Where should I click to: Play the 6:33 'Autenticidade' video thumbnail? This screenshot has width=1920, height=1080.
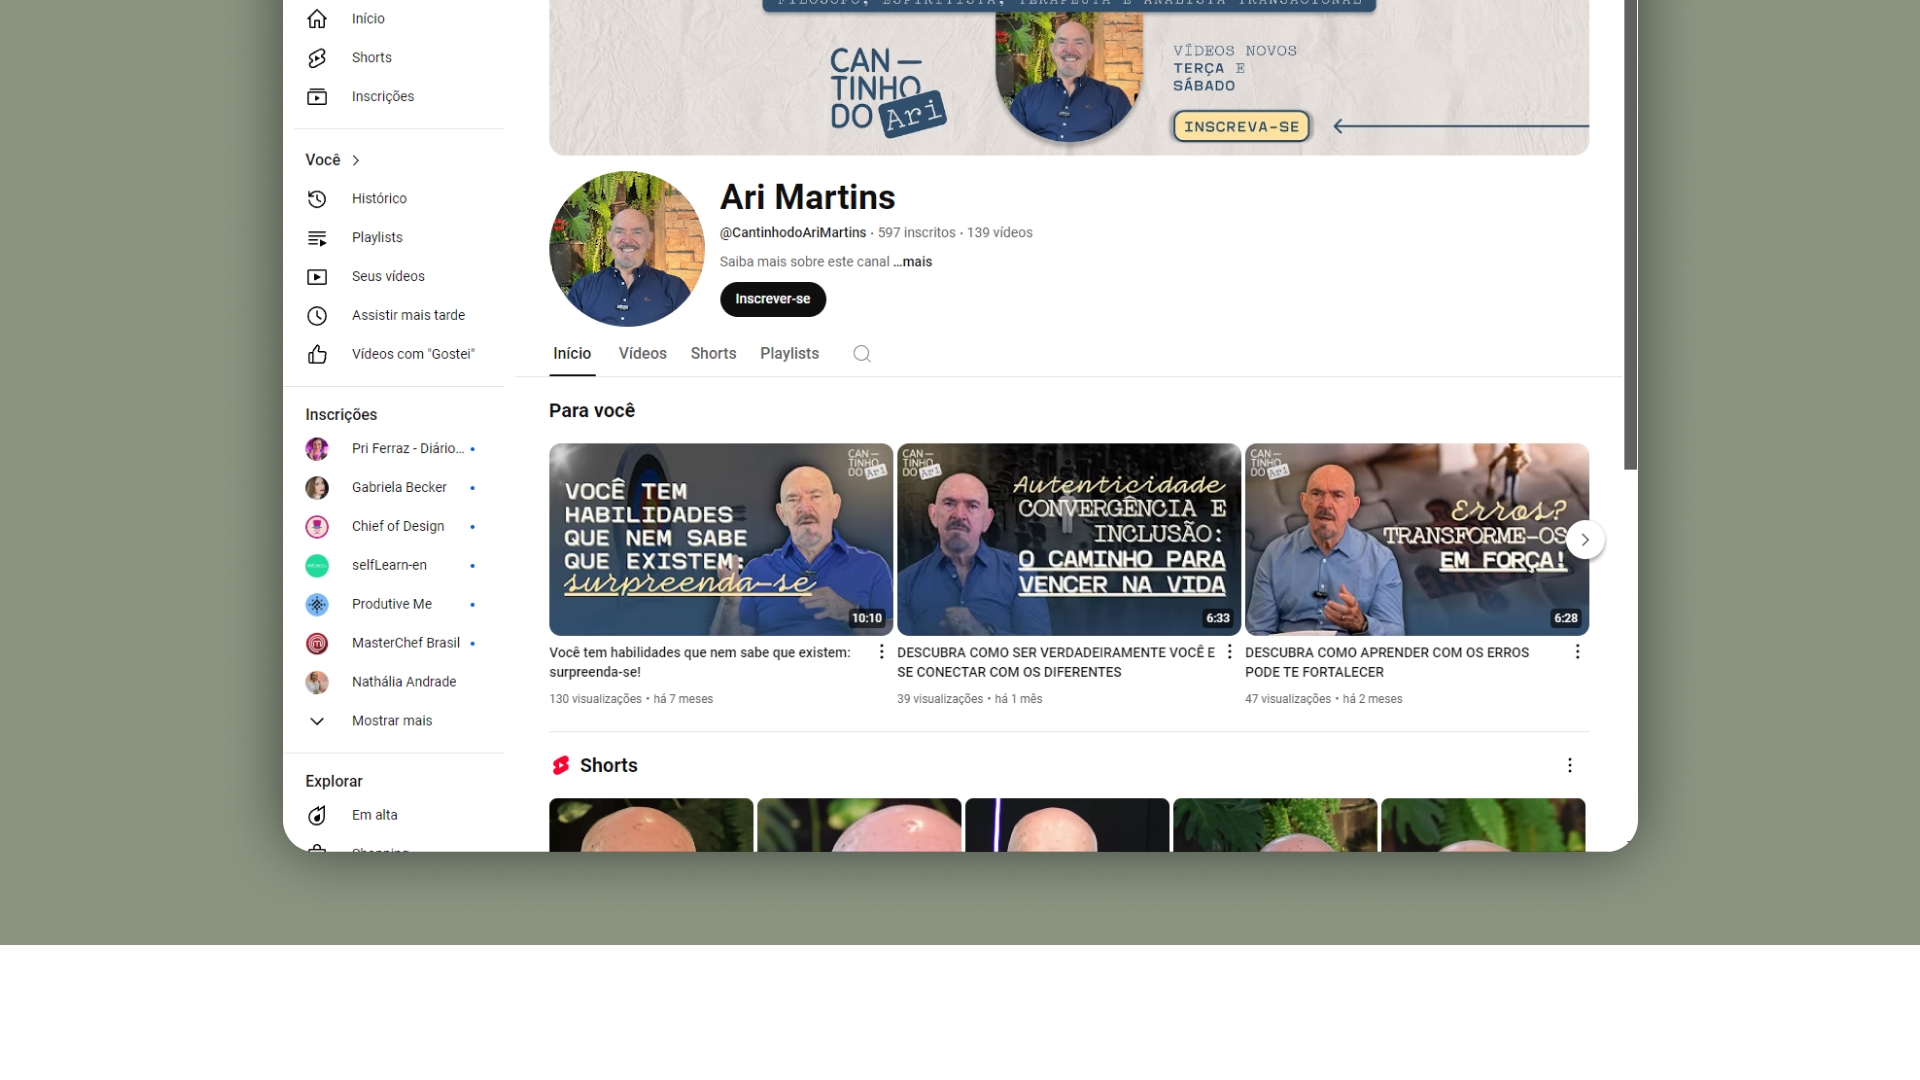click(1069, 540)
